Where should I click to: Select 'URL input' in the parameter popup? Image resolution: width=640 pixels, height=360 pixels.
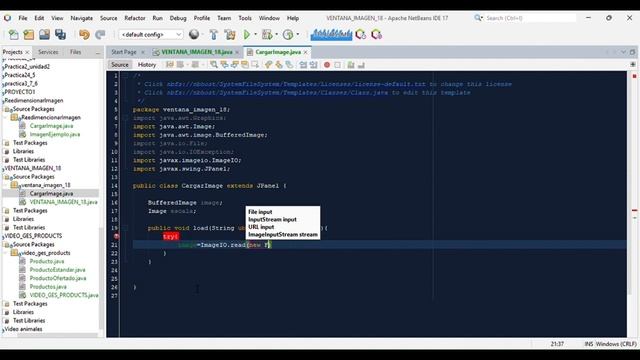click(261, 227)
